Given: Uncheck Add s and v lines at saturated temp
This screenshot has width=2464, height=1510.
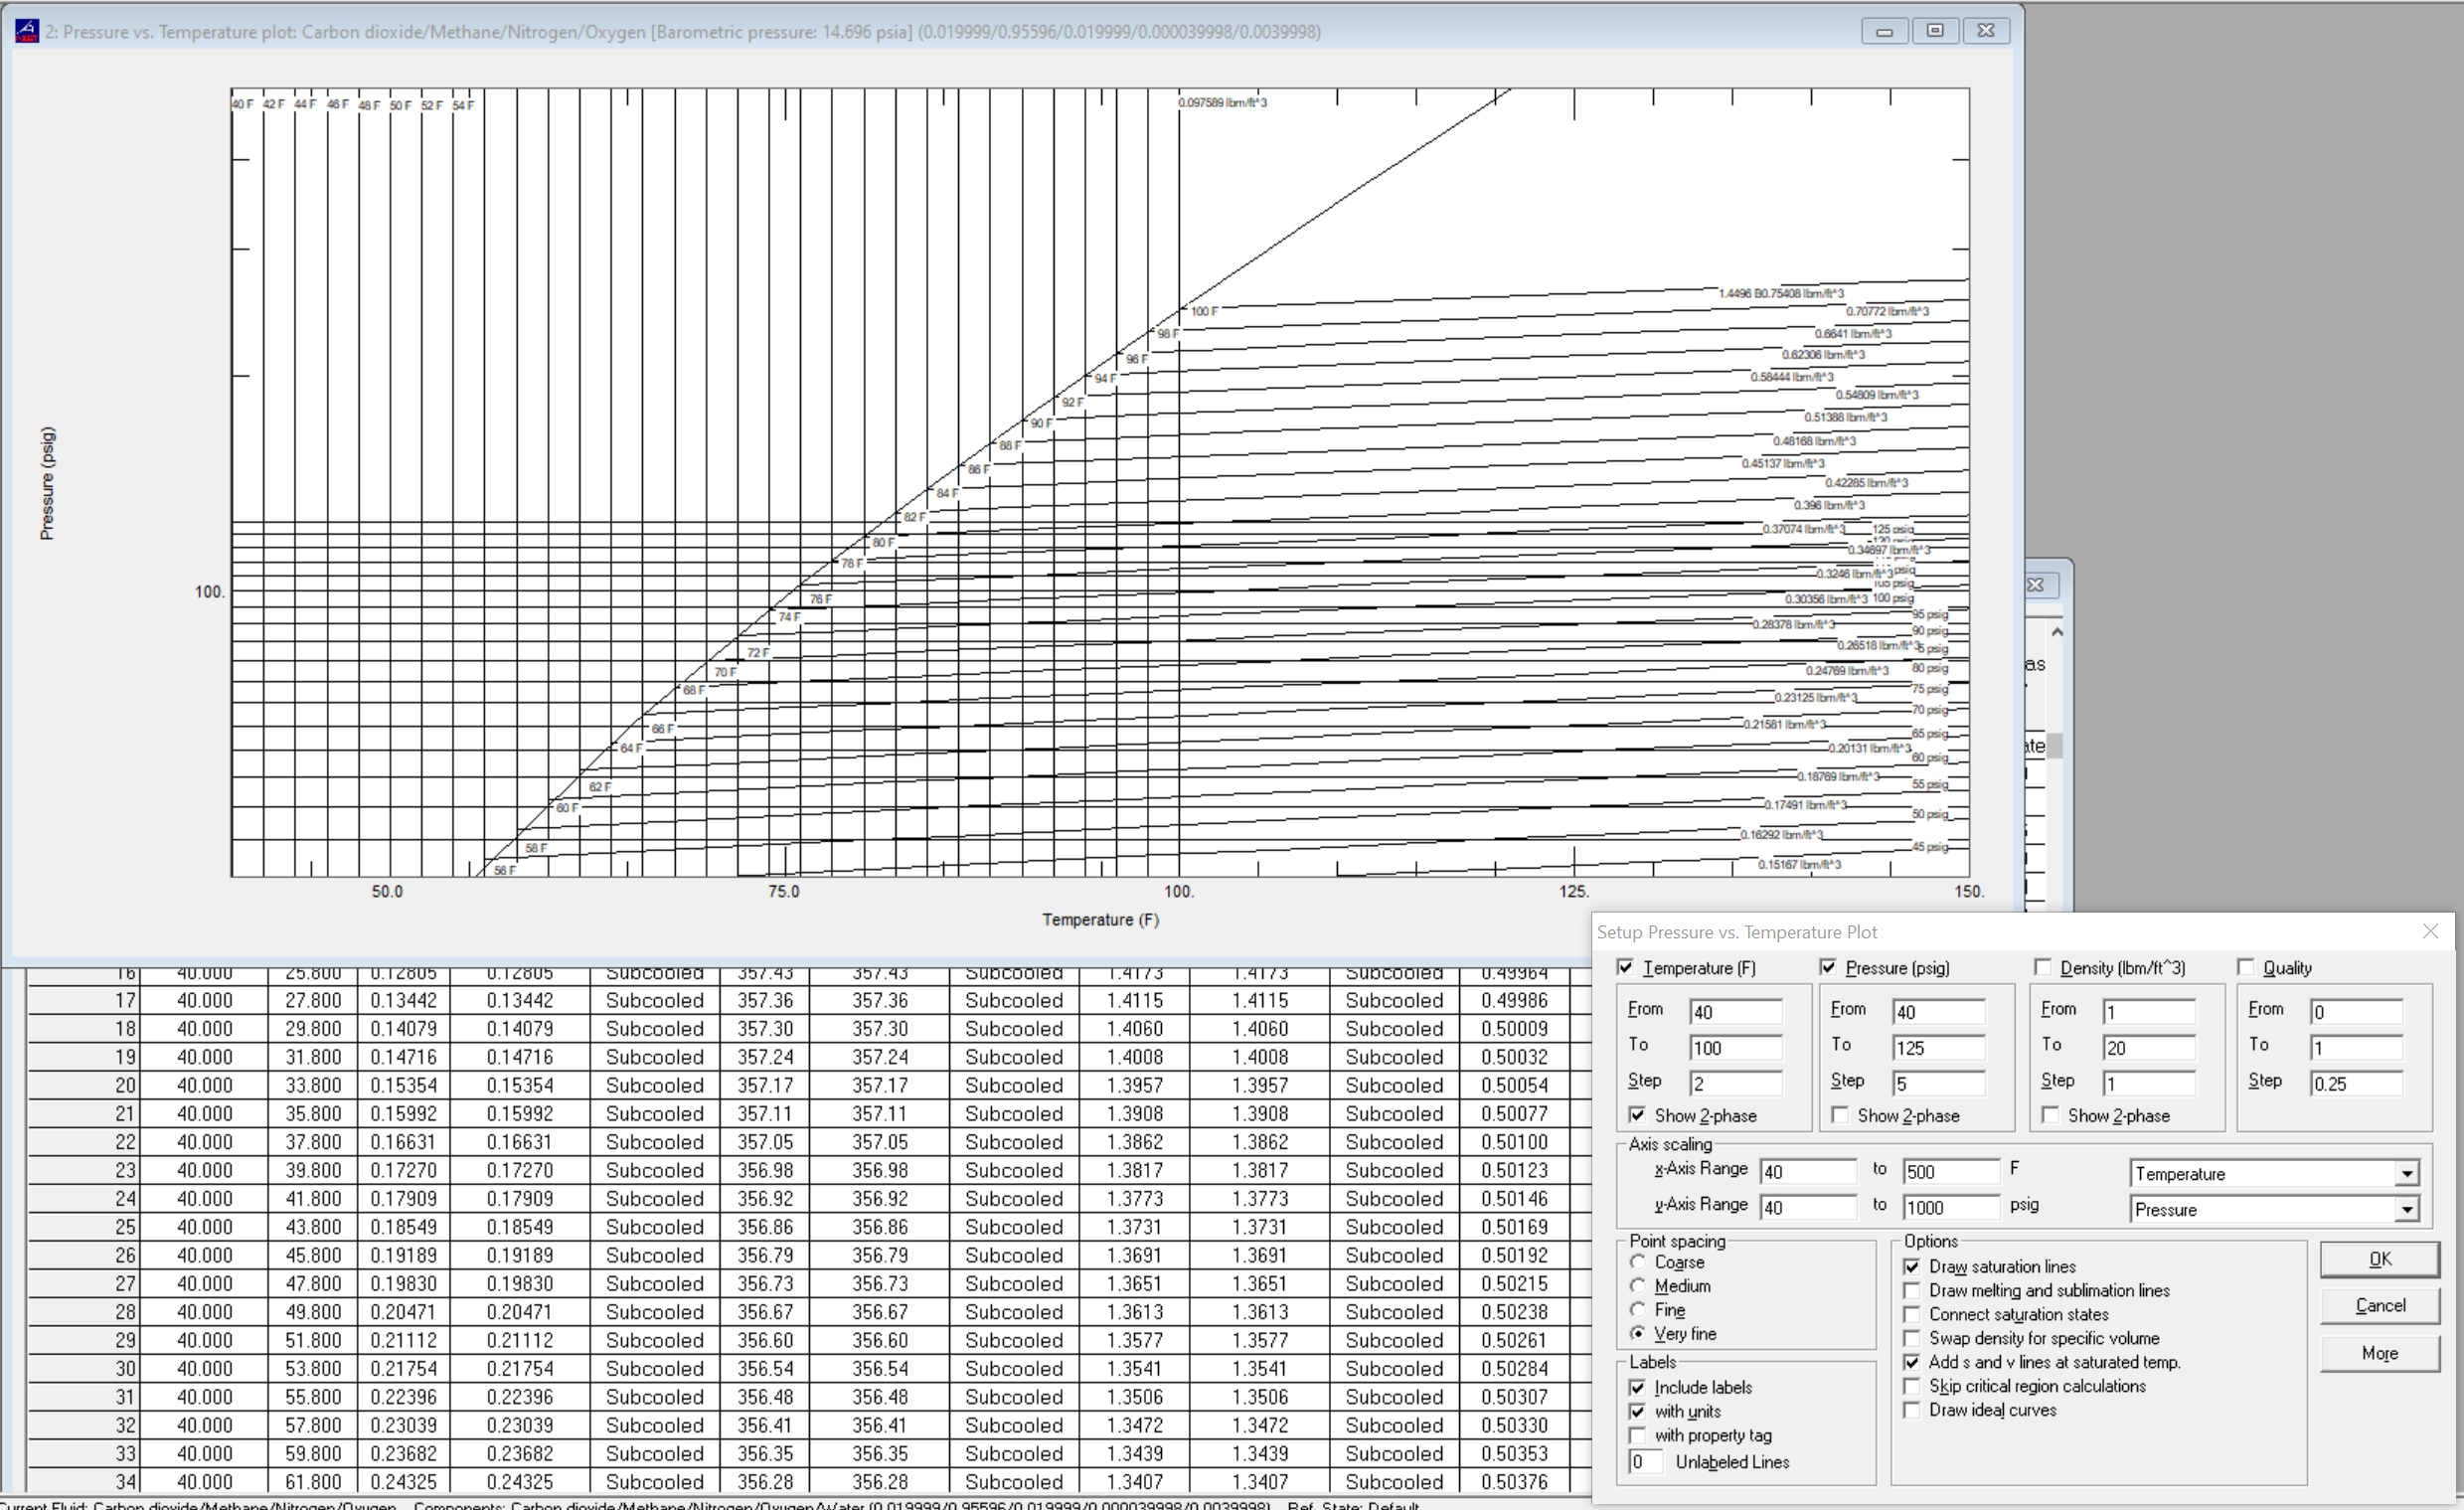Looking at the screenshot, I should (1913, 1362).
